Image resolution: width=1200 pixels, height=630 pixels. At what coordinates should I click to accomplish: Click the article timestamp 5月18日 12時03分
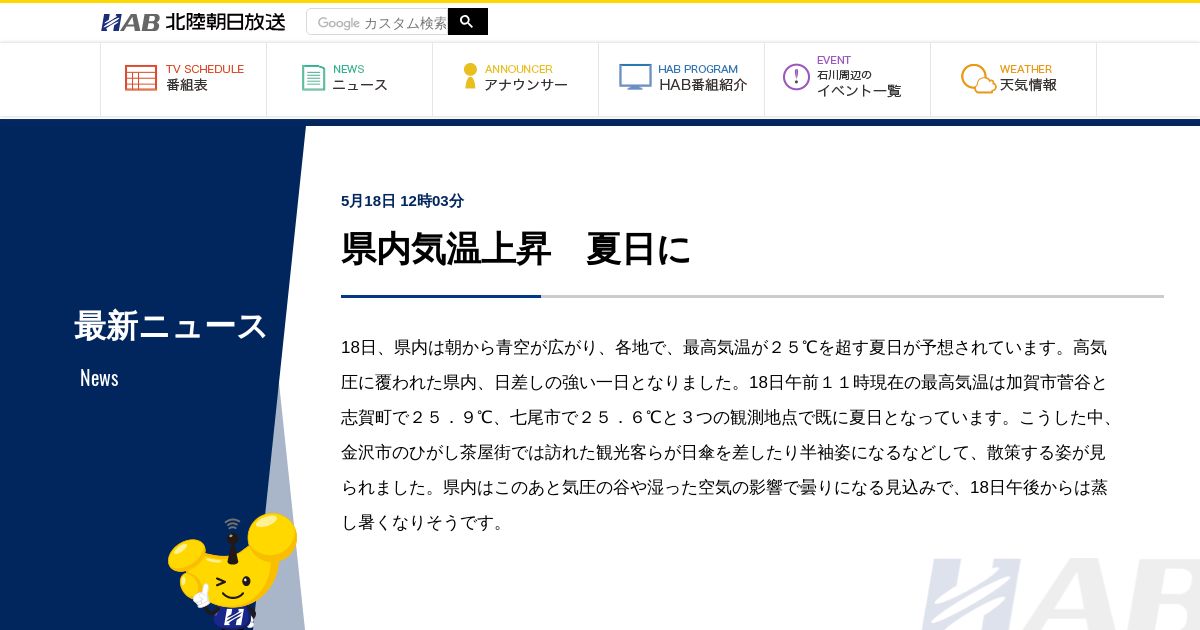click(x=402, y=201)
